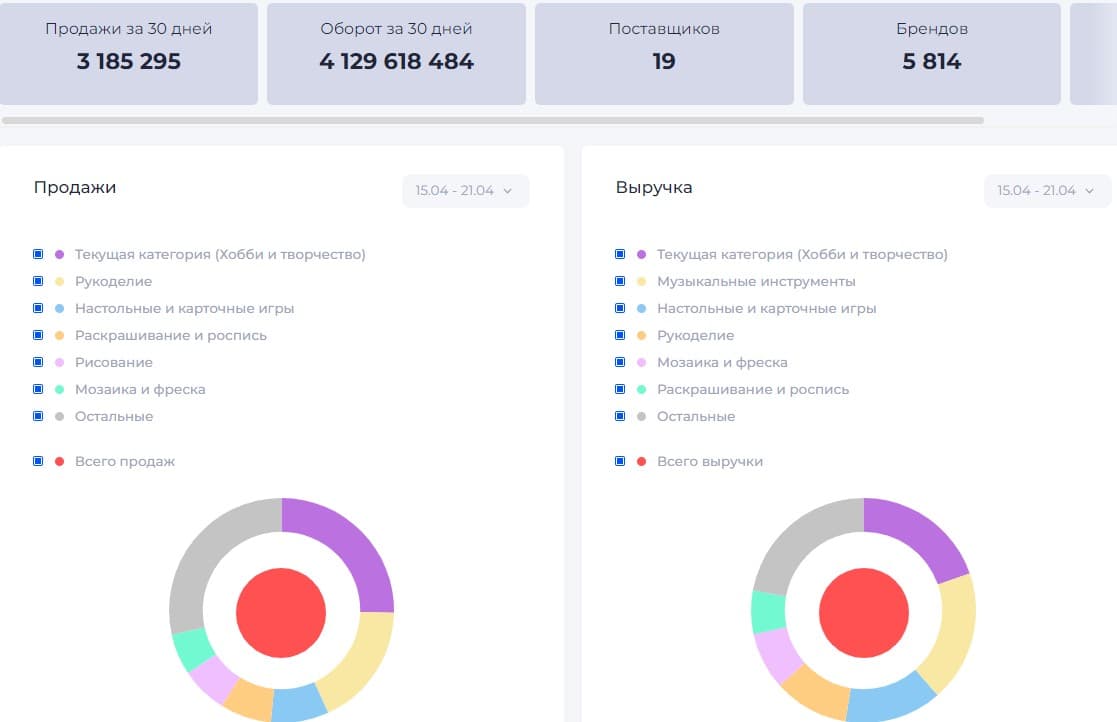
Task: Toggle the Рисование checkbox in the Продажи legend
Action: pos(38,362)
